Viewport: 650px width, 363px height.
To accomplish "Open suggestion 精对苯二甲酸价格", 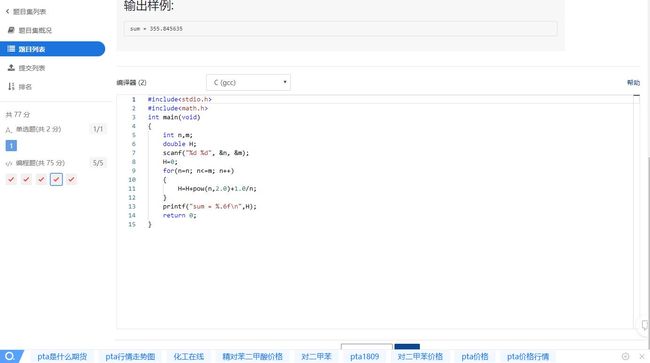I will pos(252,356).
